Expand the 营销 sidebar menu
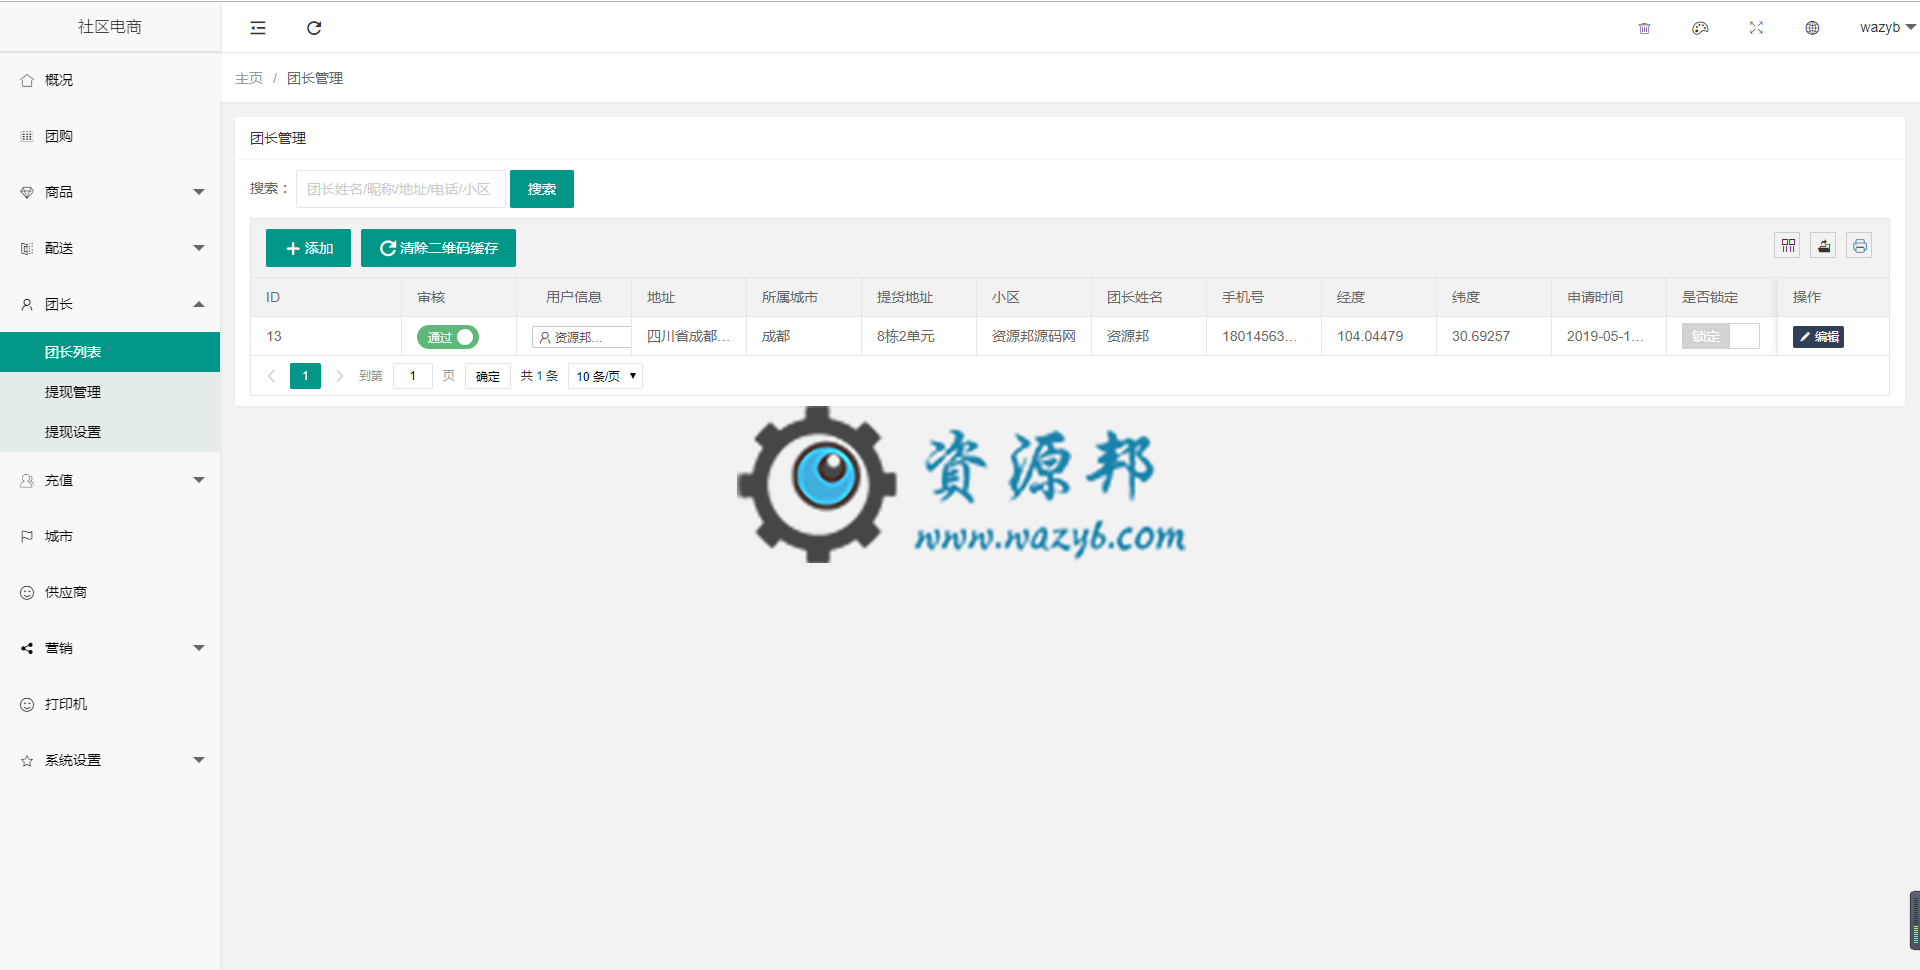 point(110,648)
